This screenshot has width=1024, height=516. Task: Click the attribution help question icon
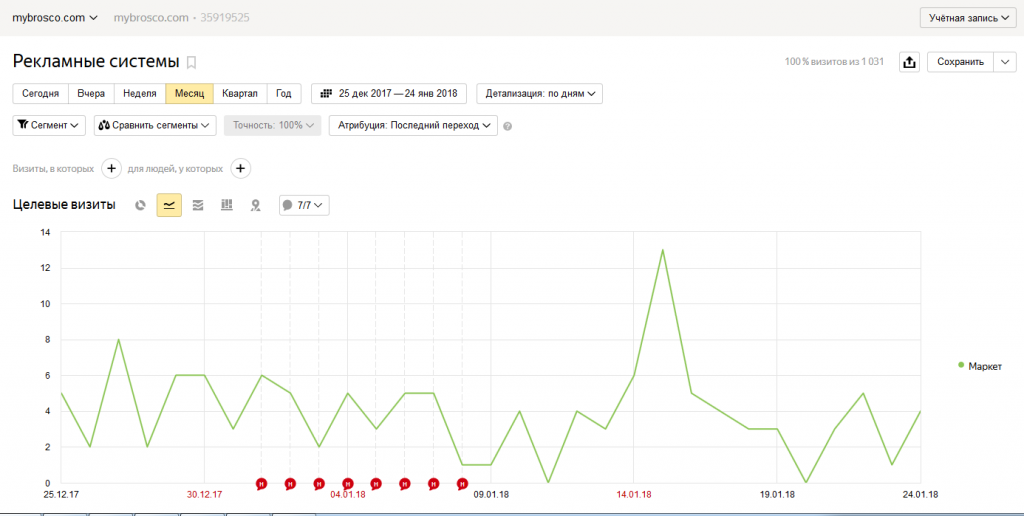point(508,126)
